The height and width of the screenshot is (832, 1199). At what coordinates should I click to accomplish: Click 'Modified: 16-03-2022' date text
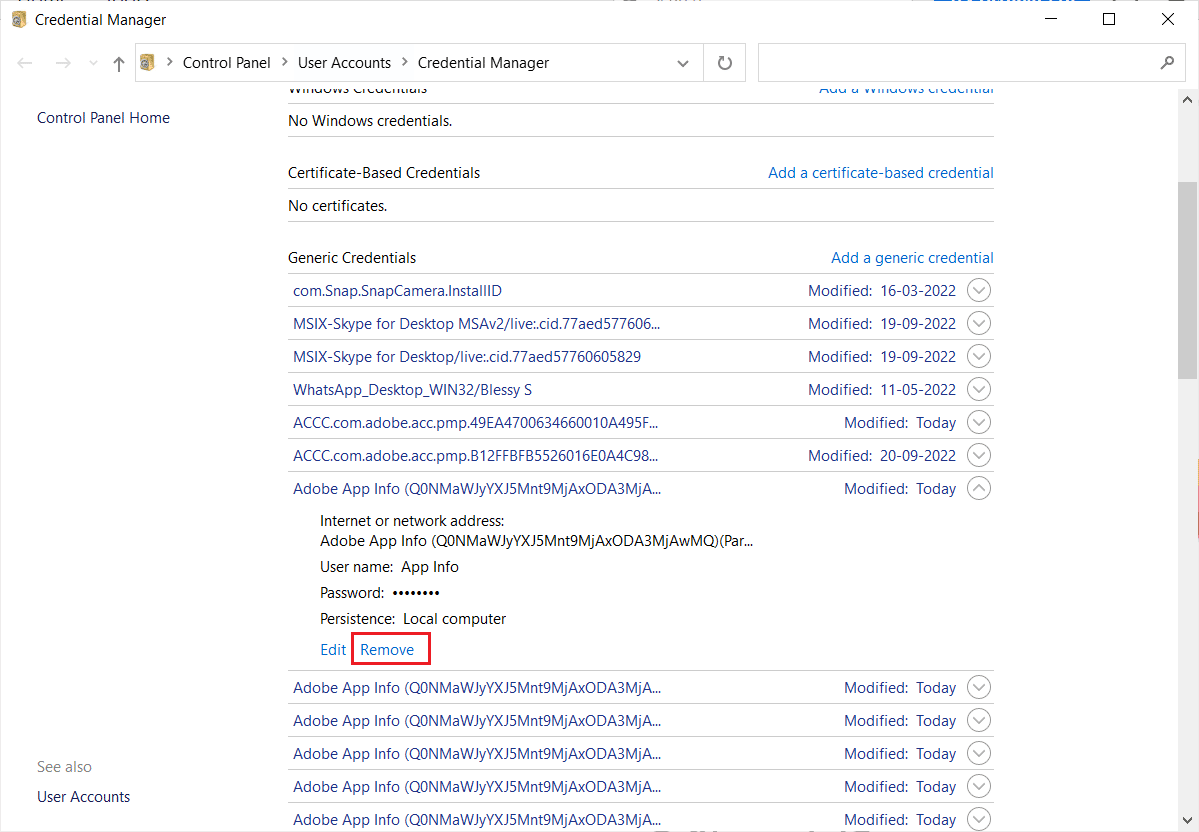(882, 291)
